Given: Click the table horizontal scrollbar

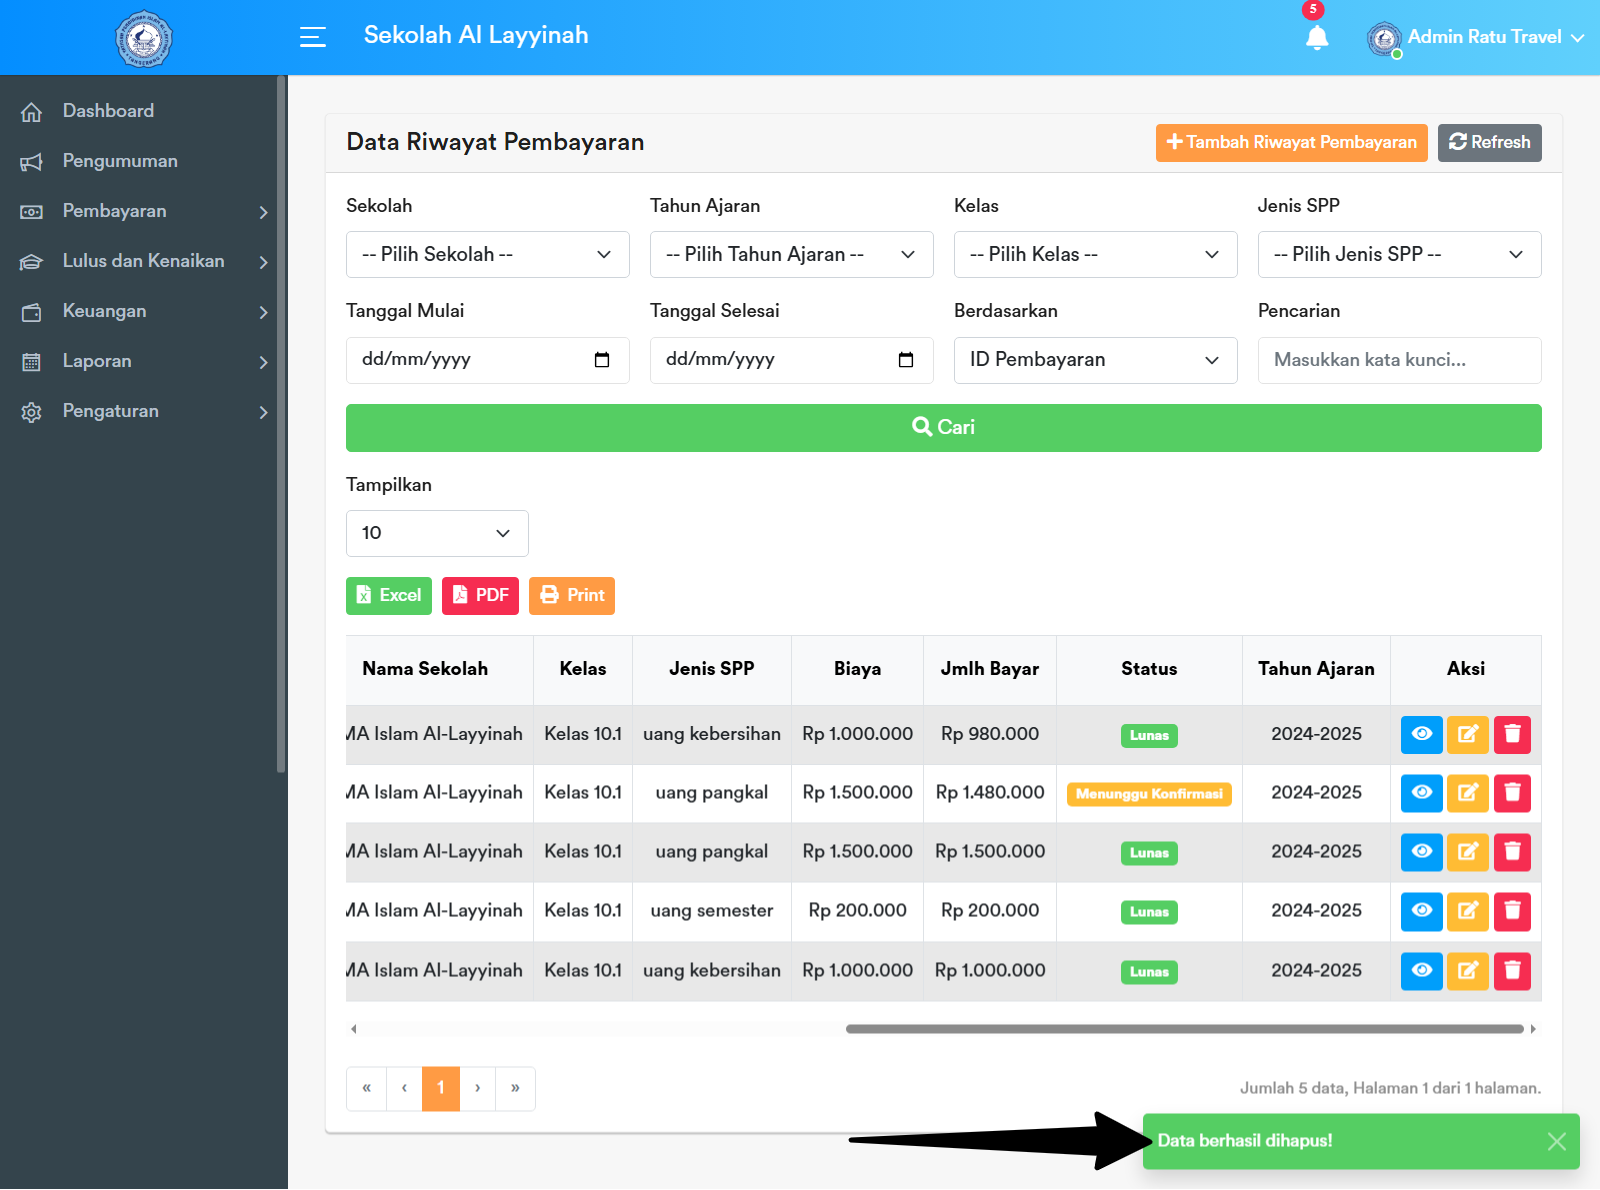Looking at the screenshot, I should [x=1184, y=1029].
